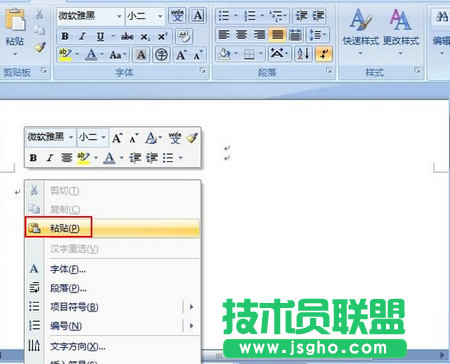Click the Clear Formatting eraser icon
The width and height of the screenshot is (450, 364).
pos(184,36)
